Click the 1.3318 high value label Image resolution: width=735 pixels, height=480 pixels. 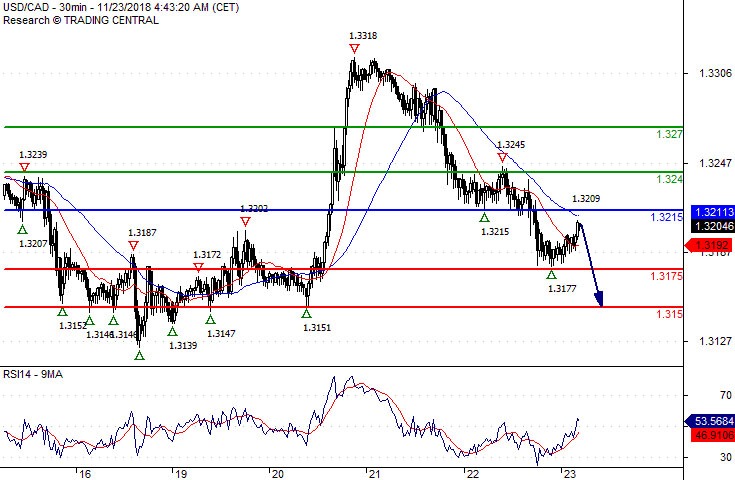pyautogui.click(x=363, y=36)
